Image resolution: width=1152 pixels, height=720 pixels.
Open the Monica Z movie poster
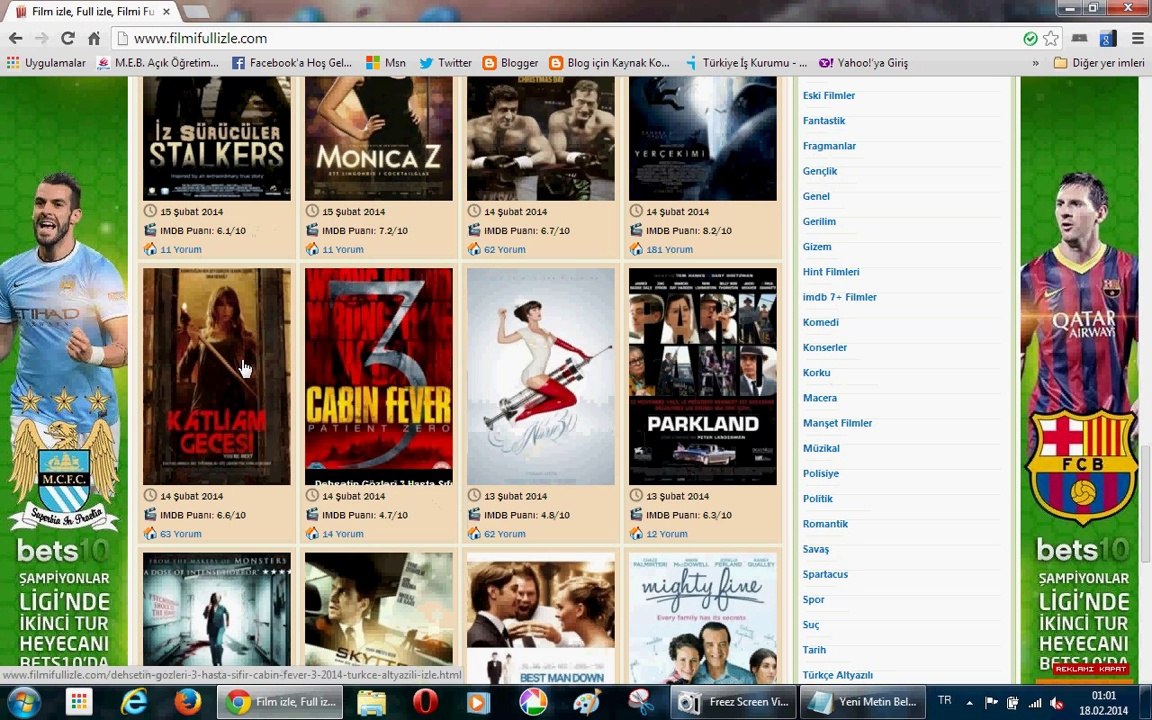click(x=378, y=138)
